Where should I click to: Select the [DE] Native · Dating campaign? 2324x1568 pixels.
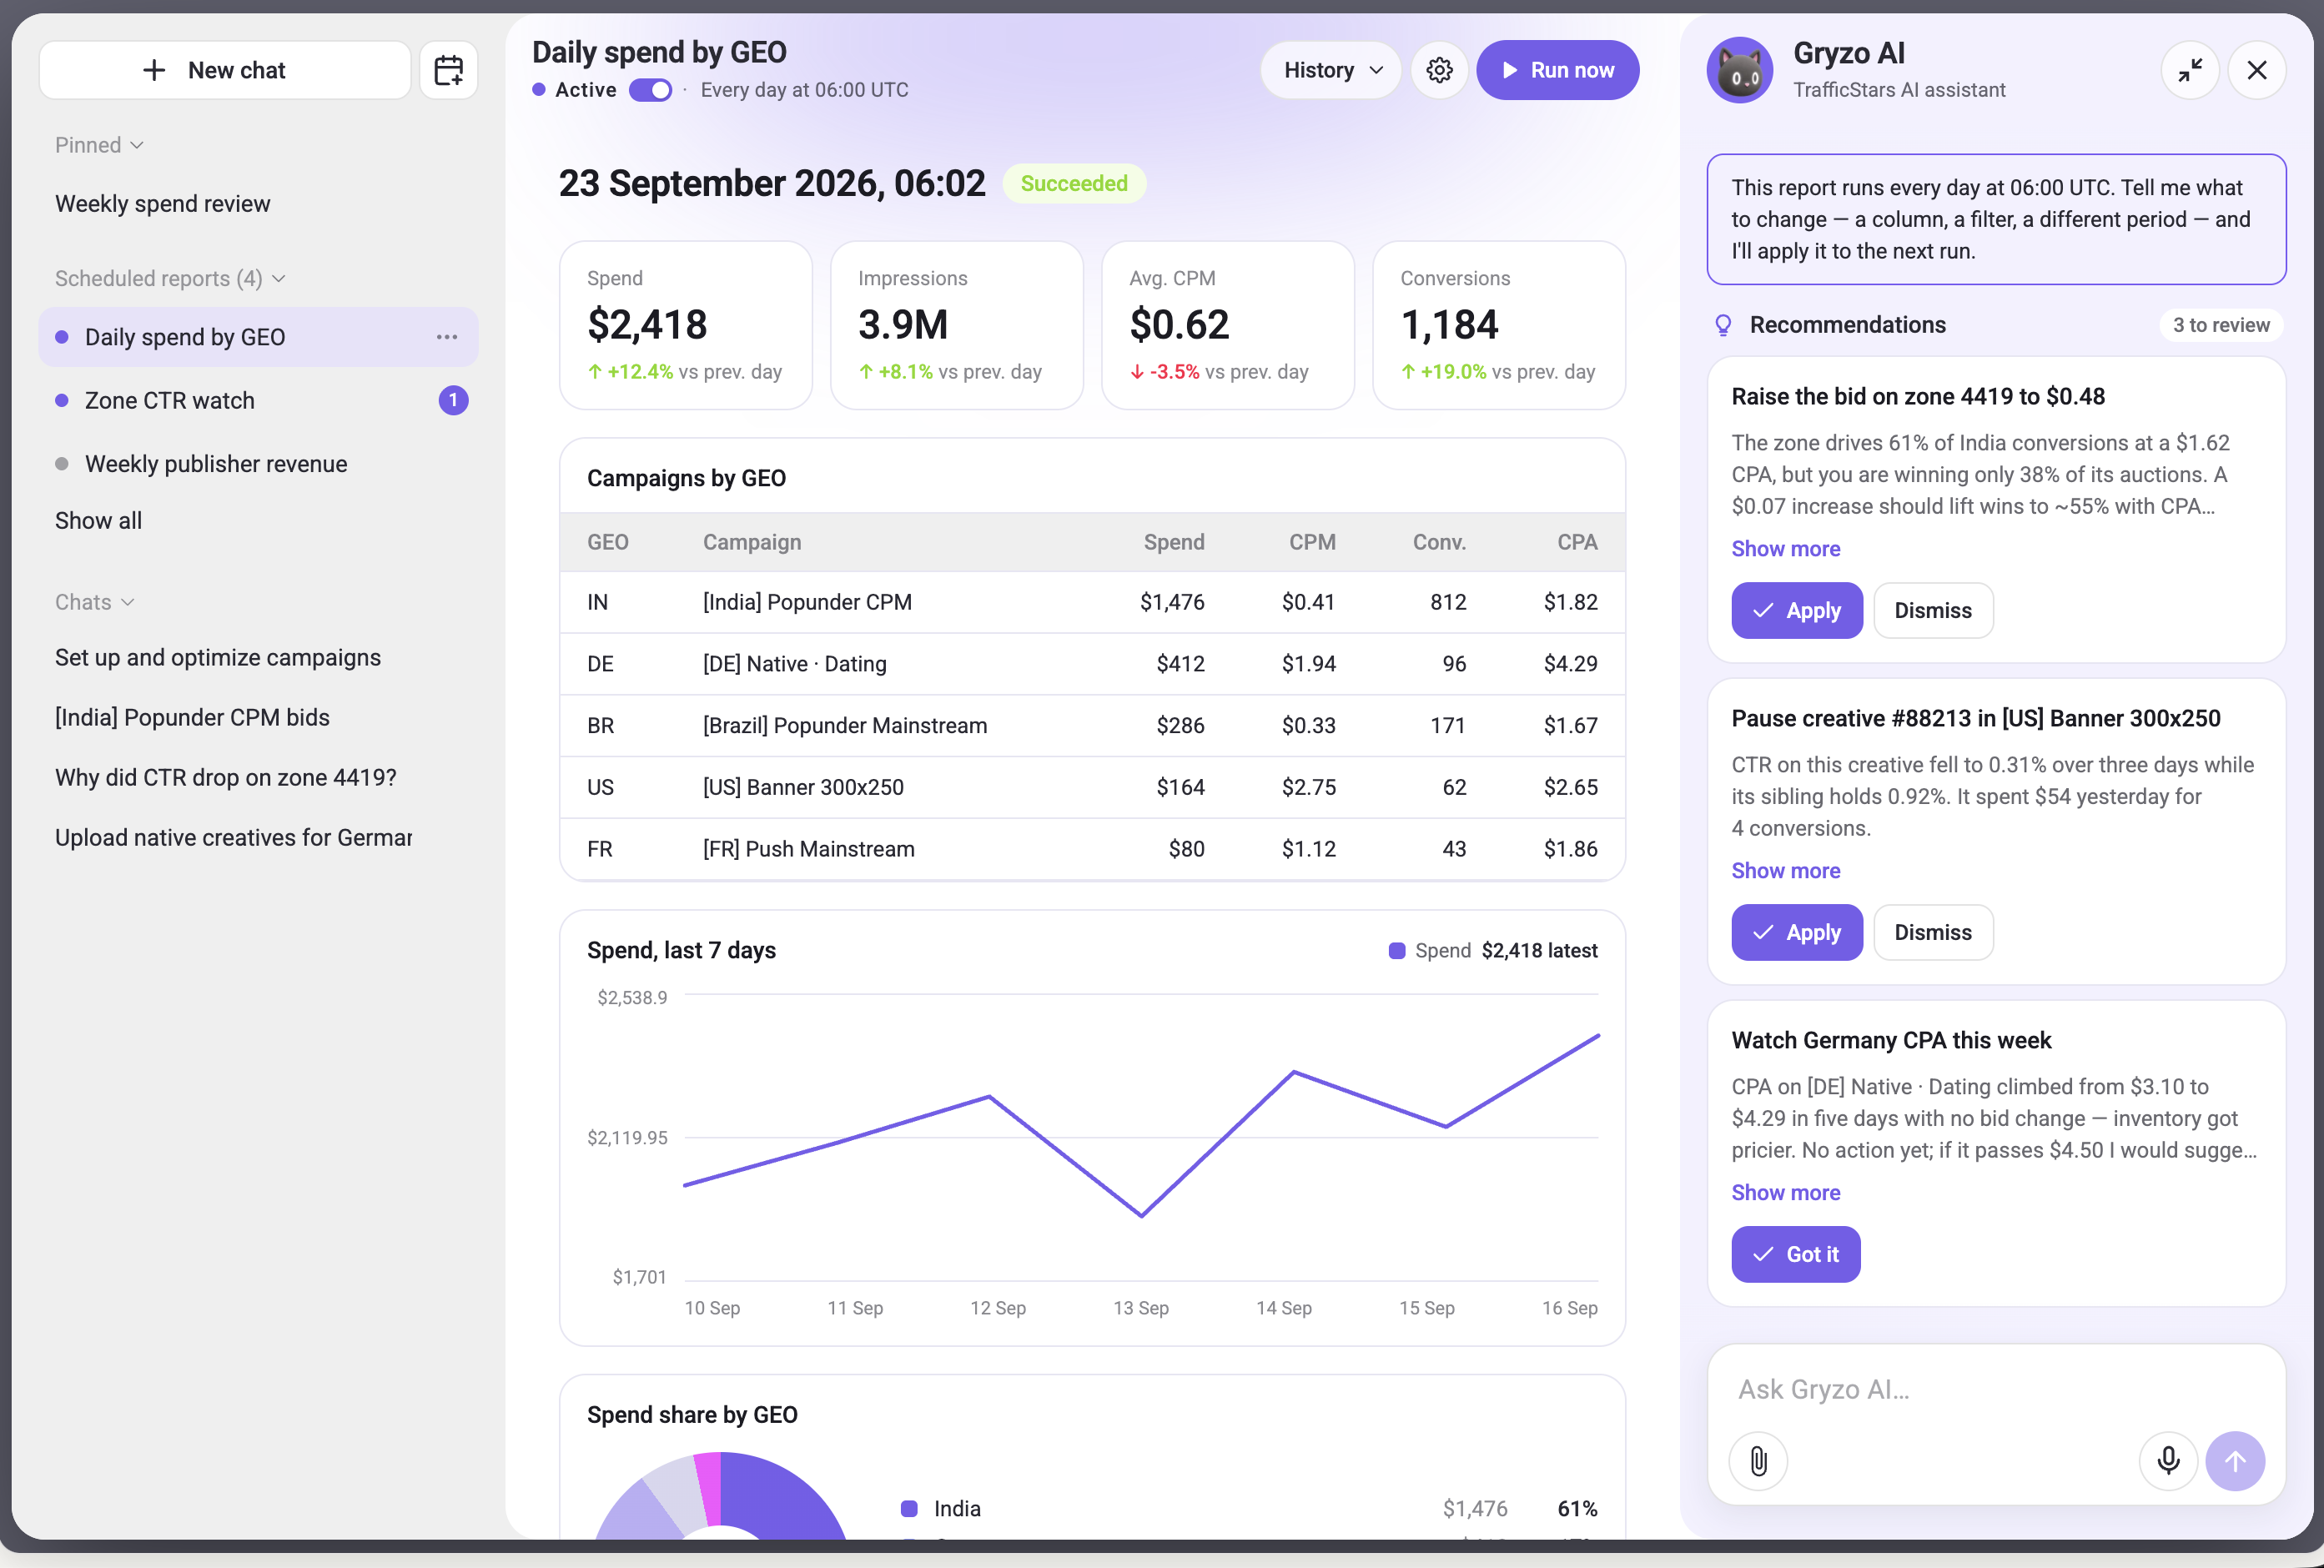pyautogui.click(x=794, y=664)
